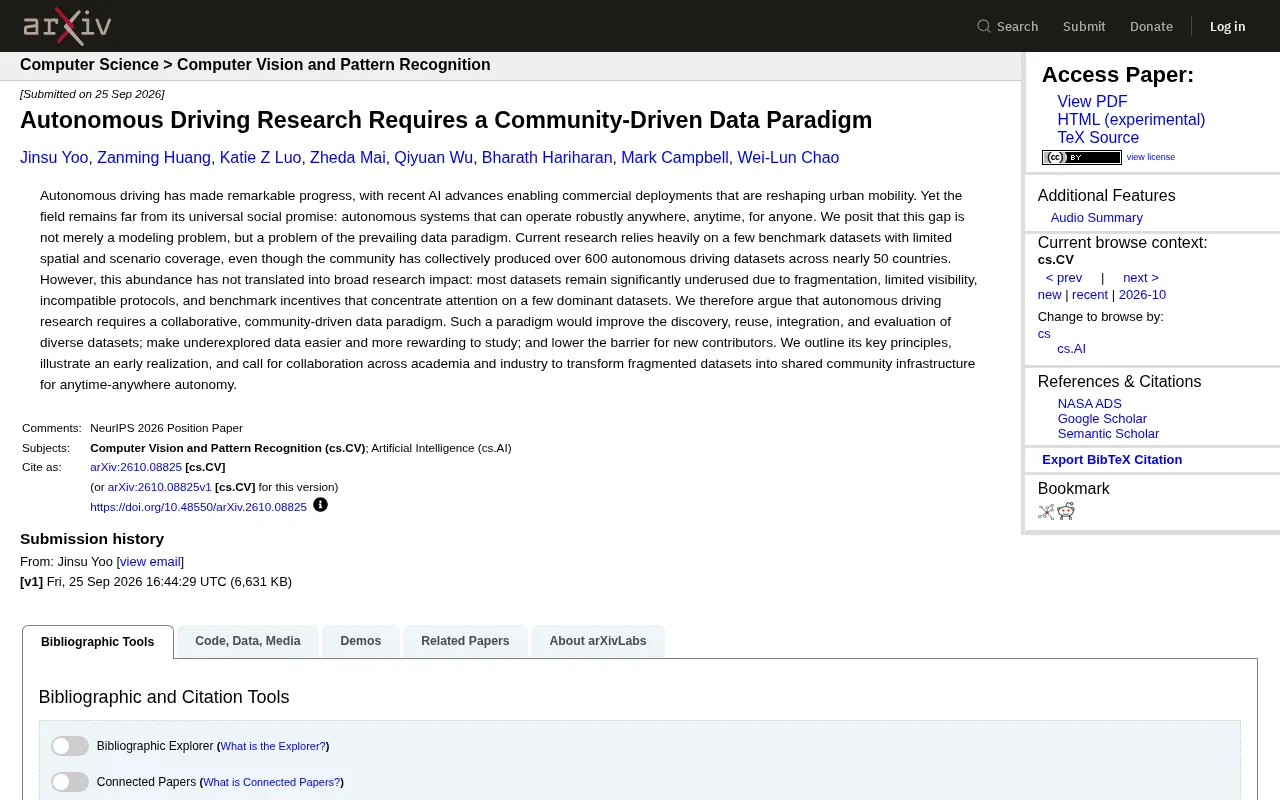The width and height of the screenshot is (1280, 800).
Task: Open the Creative Commons BY license badge
Action: click(x=1082, y=157)
